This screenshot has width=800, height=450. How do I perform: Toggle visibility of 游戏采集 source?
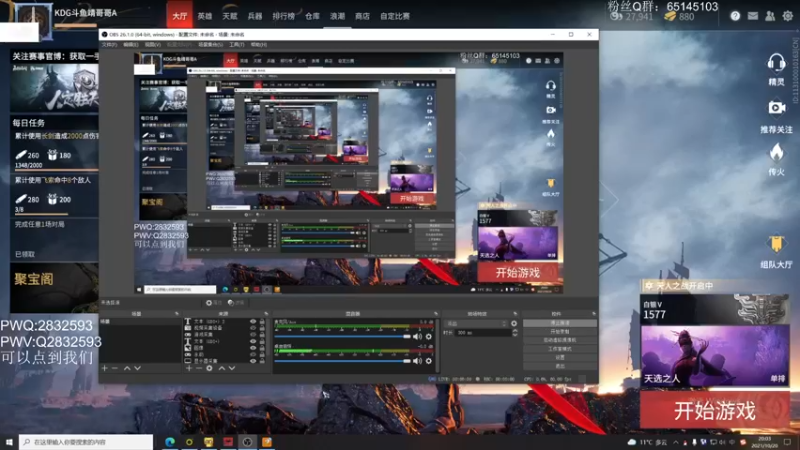point(253,335)
